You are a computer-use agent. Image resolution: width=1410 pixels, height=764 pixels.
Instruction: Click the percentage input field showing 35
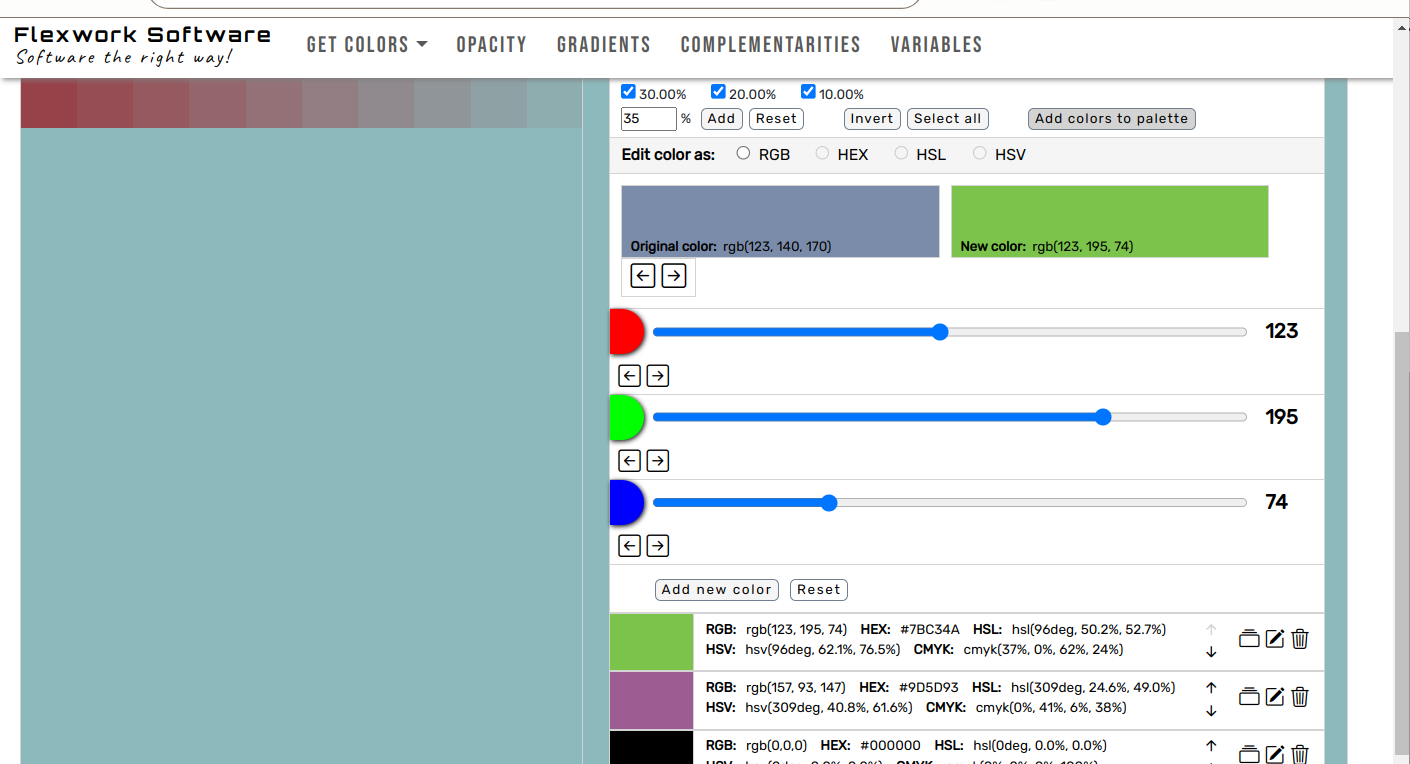pos(649,119)
